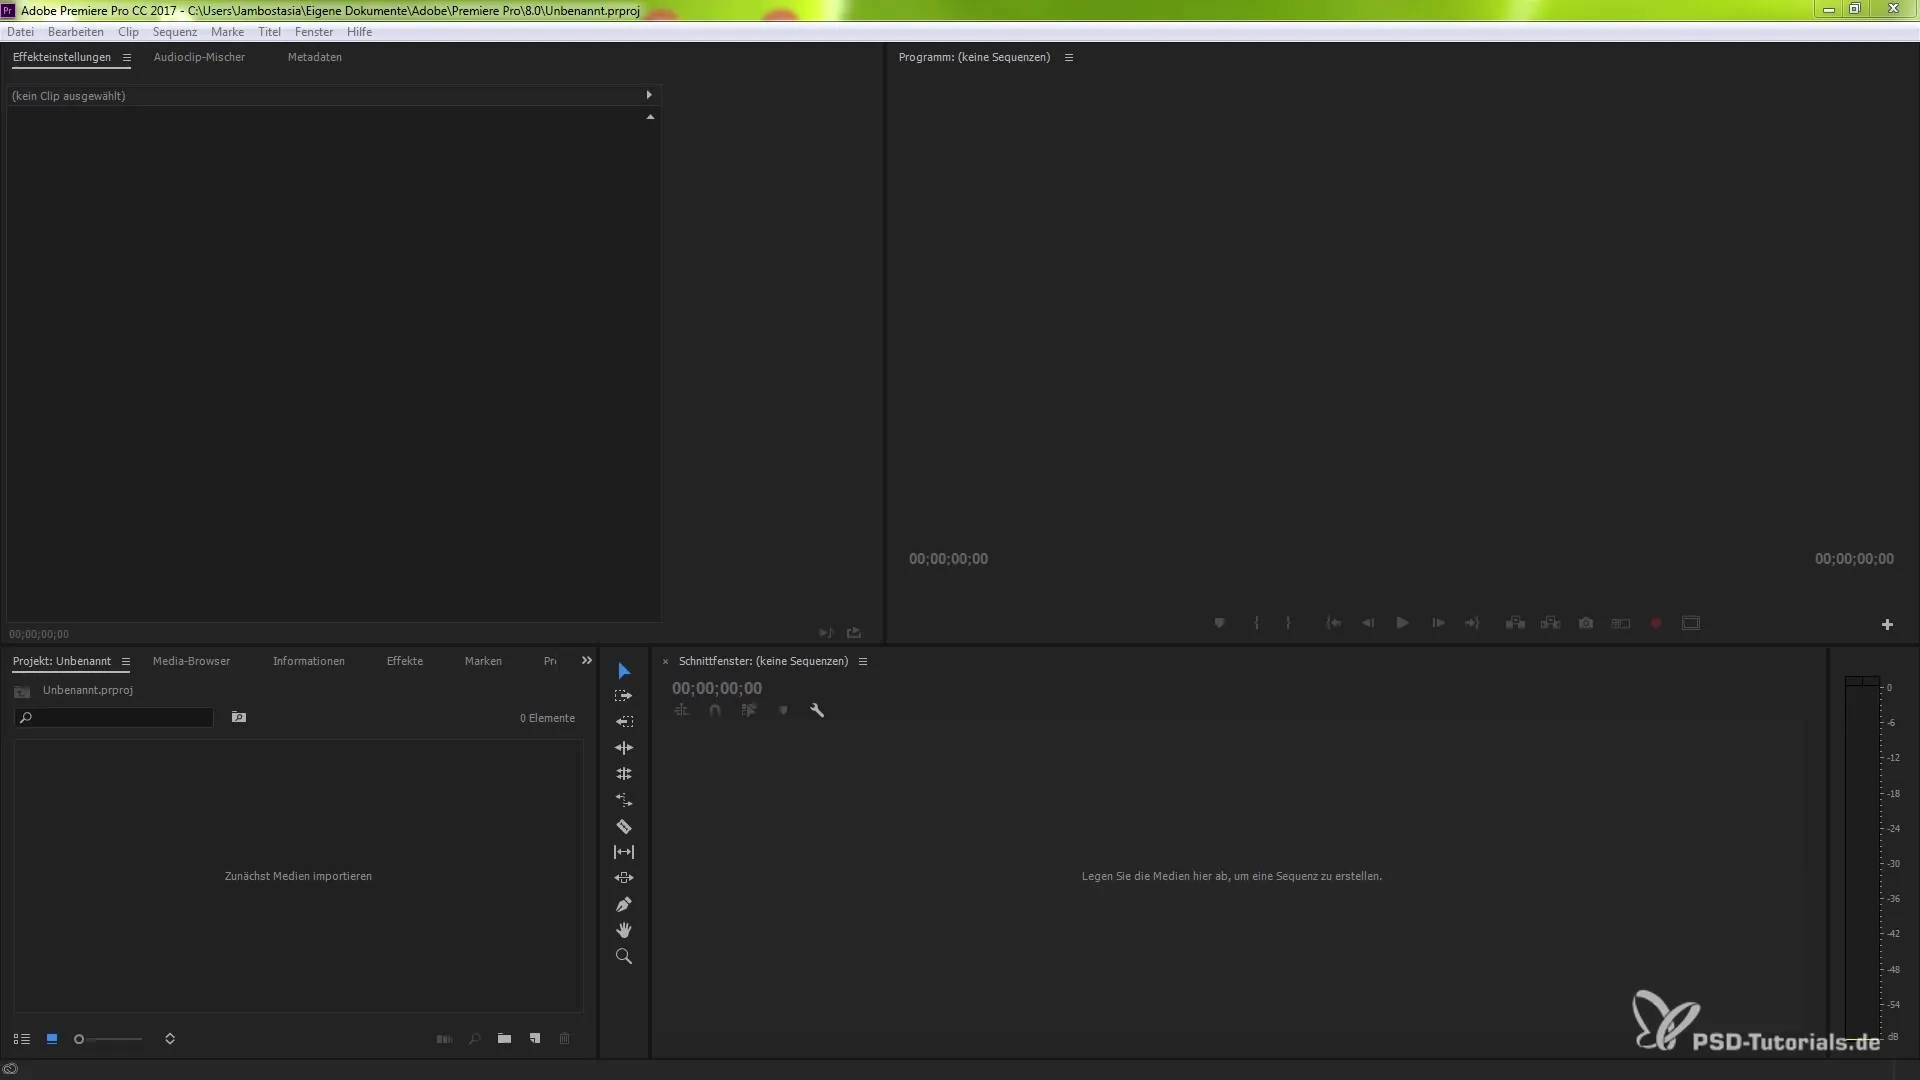Click Find magnifier icon in Project panel footer
Screen dimensions: 1920x1080
point(475,1039)
